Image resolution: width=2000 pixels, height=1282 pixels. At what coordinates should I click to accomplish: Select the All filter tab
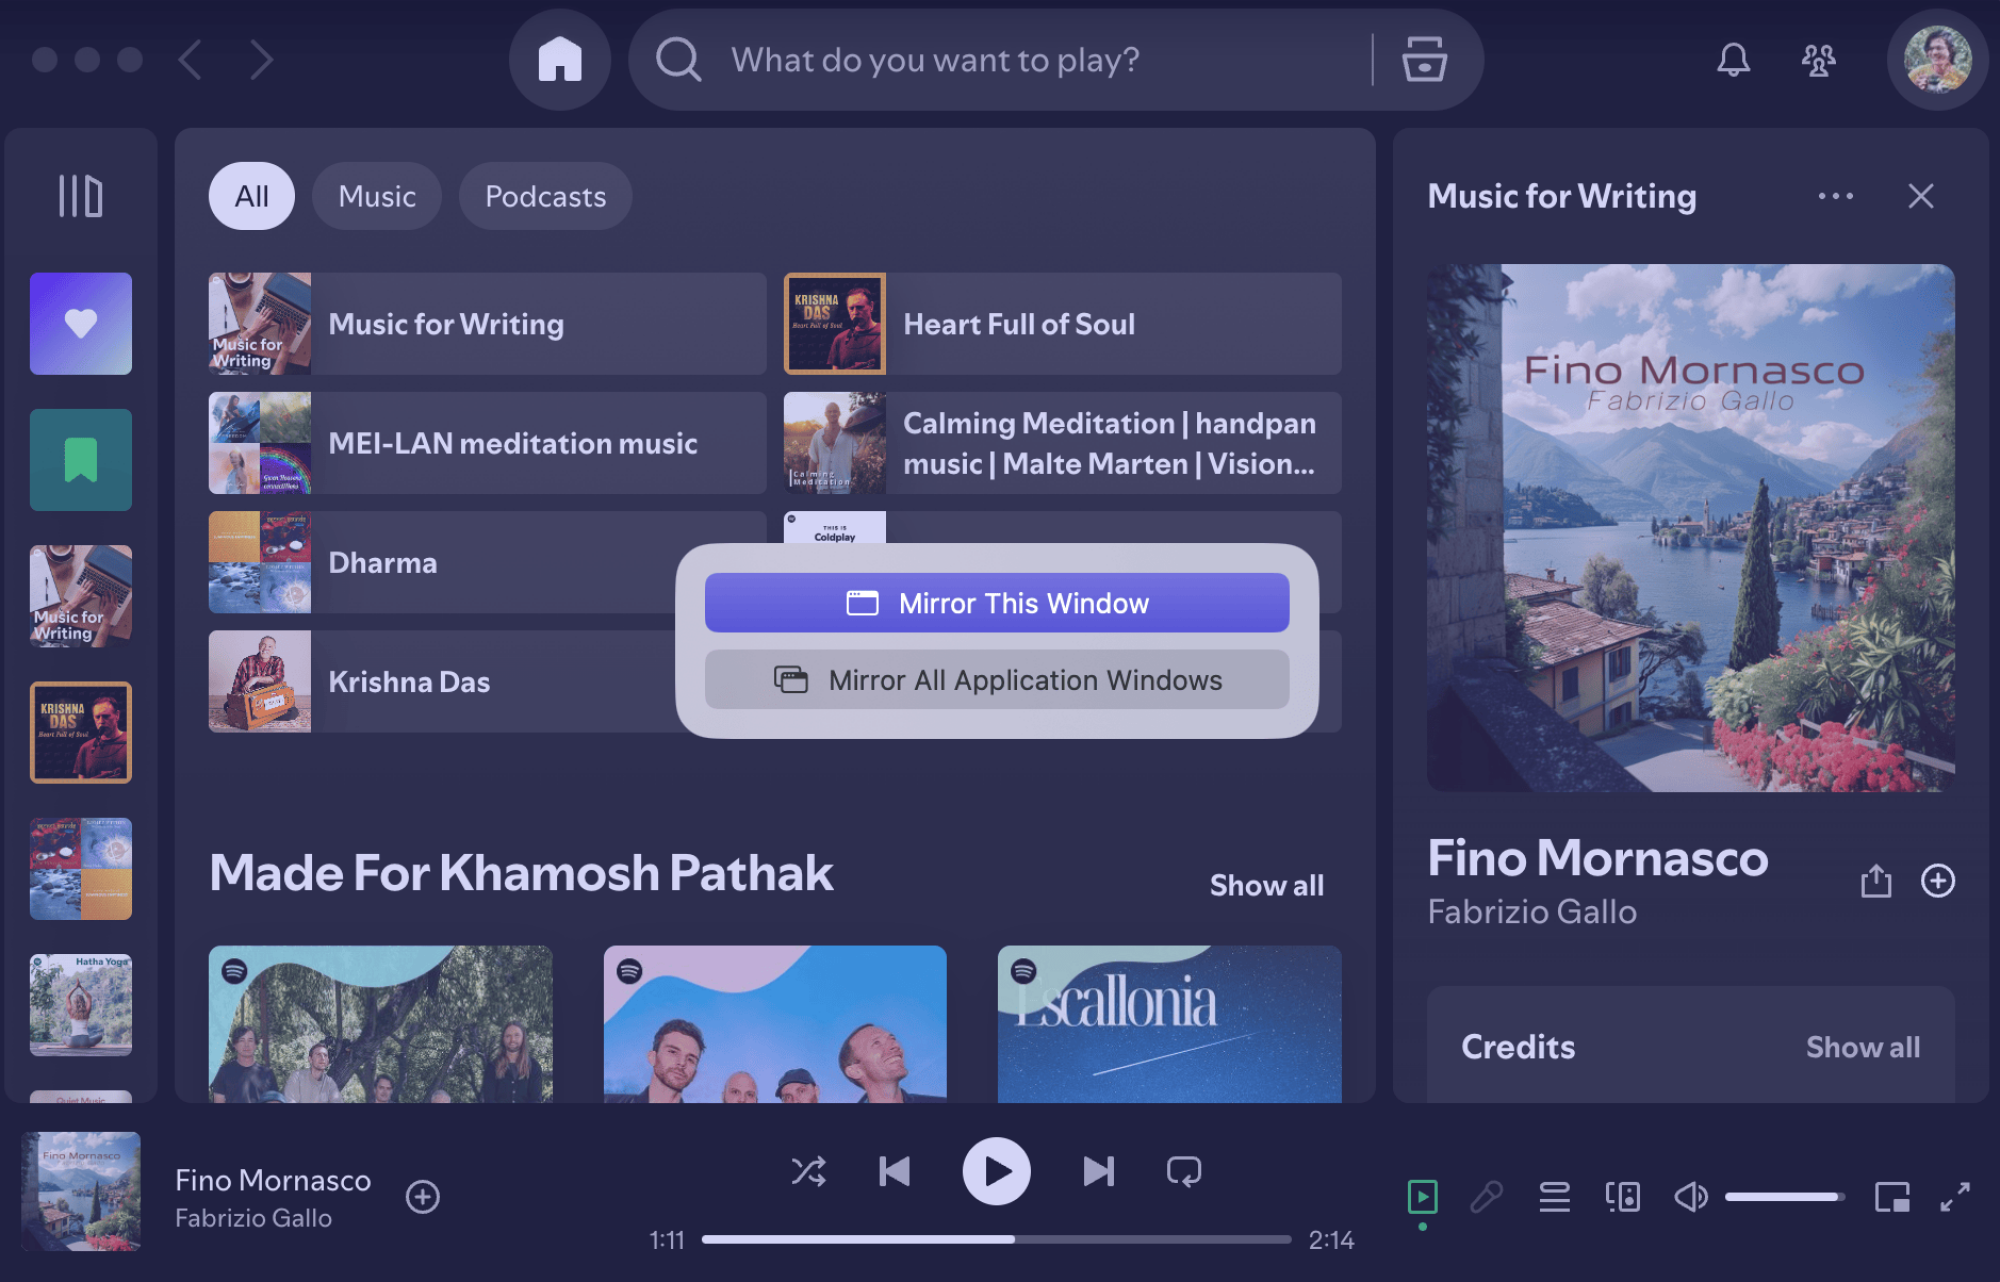[x=251, y=196]
